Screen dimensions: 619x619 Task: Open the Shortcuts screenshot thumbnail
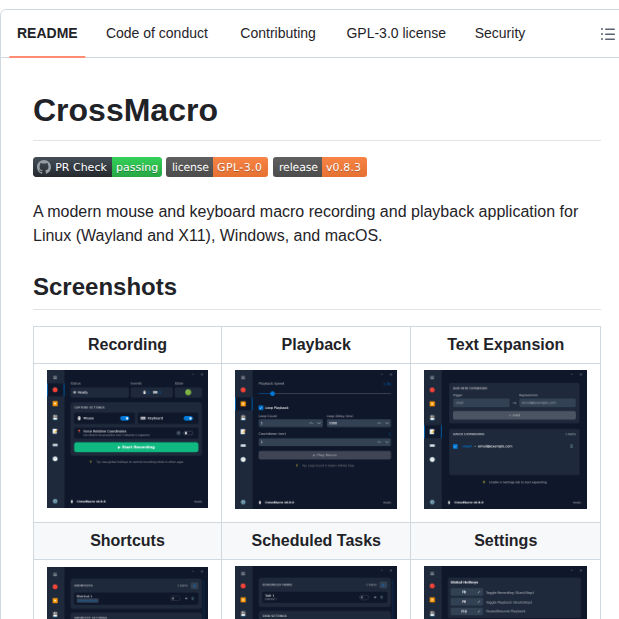pyautogui.click(x=128, y=593)
